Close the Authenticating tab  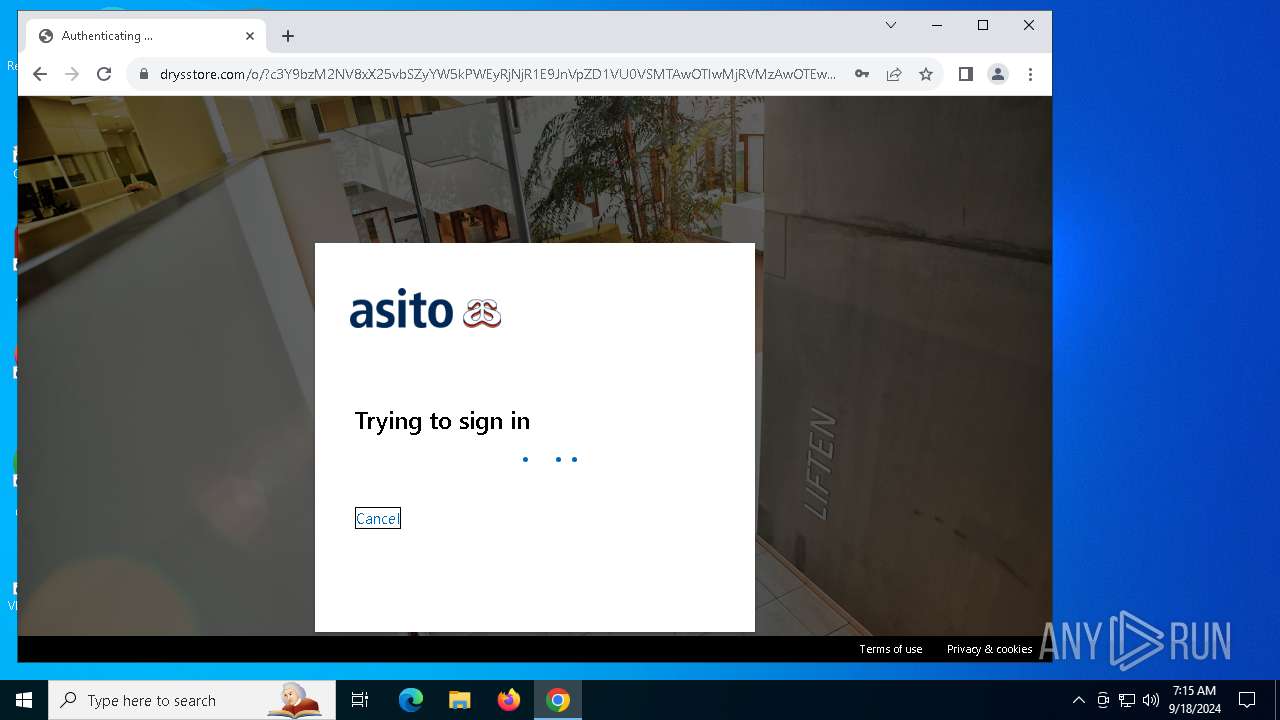click(x=250, y=36)
